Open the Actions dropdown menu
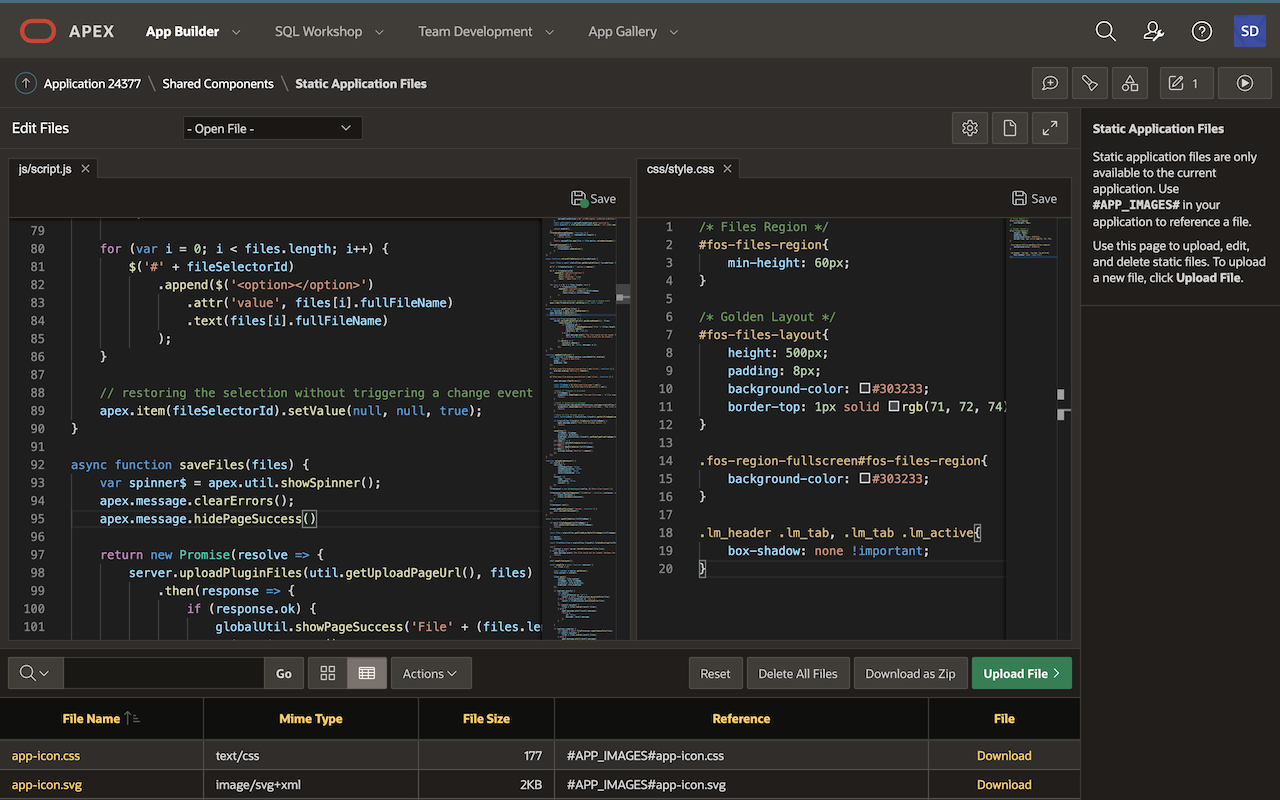The width and height of the screenshot is (1280, 800). coord(431,673)
